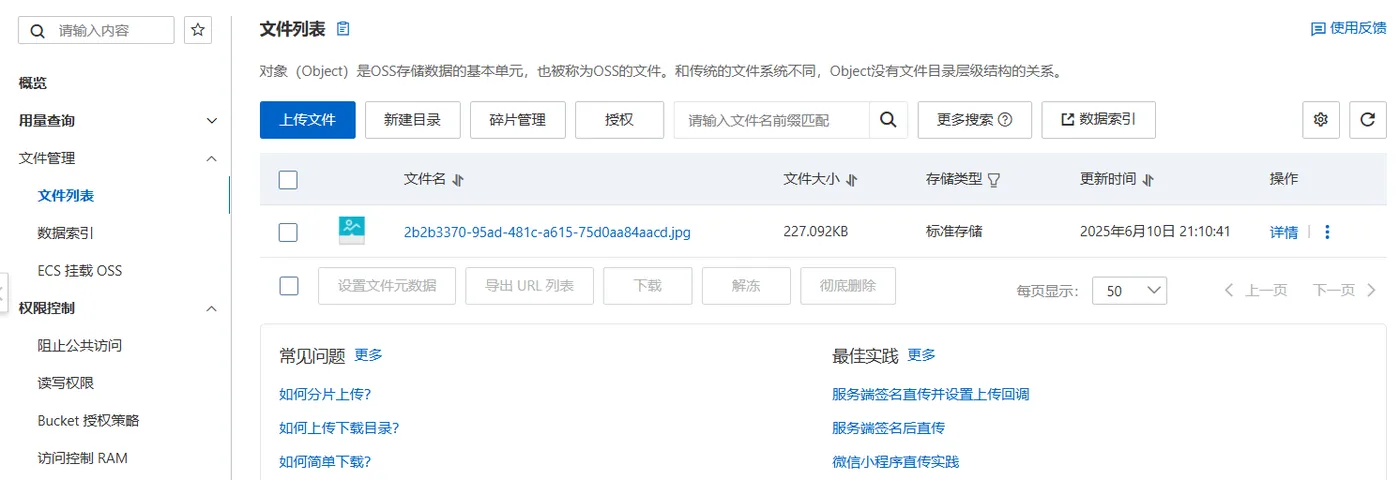Click 详情 link for the jpg file
1400x480 pixels.
(x=1284, y=232)
